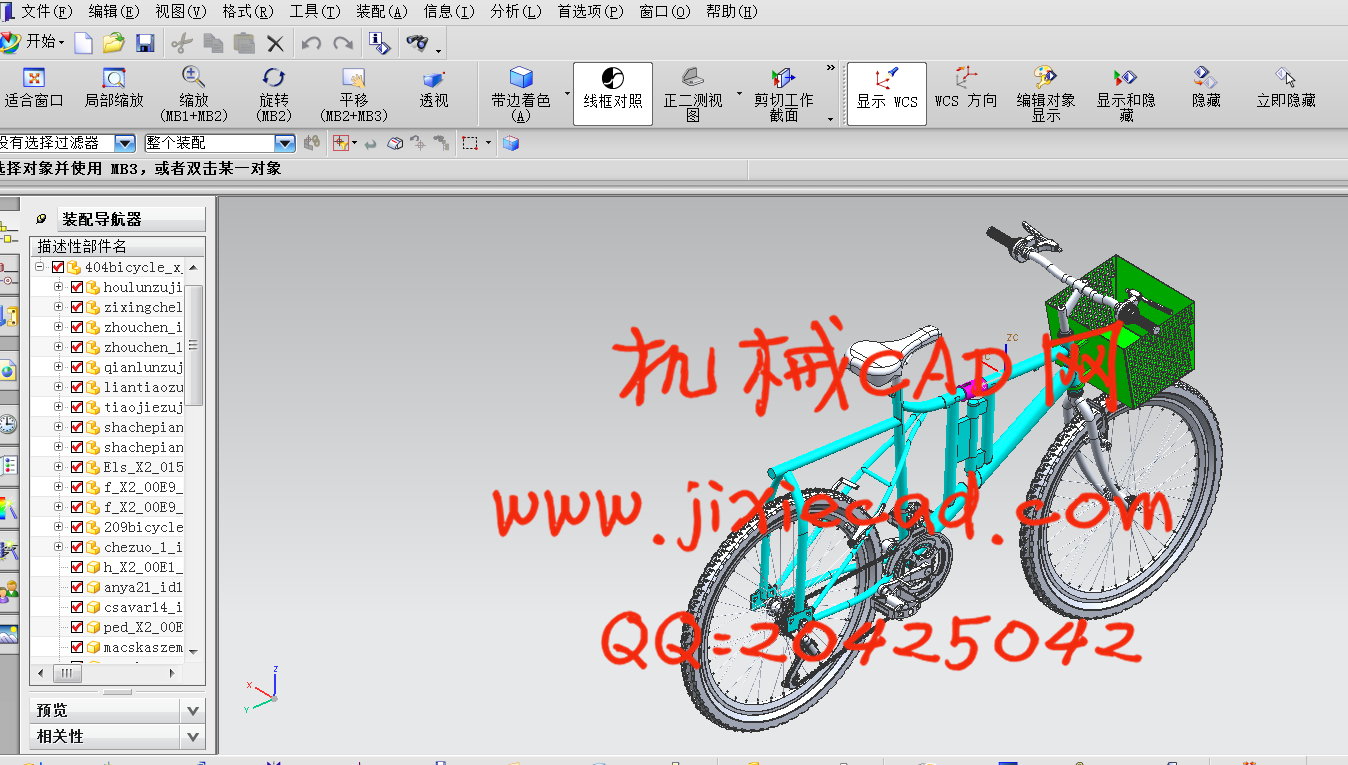Viewport: 1348px width, 765px height.
Task: Activate 缩放 (MB1+MB2) zoom tool
Action: [194, 94]
